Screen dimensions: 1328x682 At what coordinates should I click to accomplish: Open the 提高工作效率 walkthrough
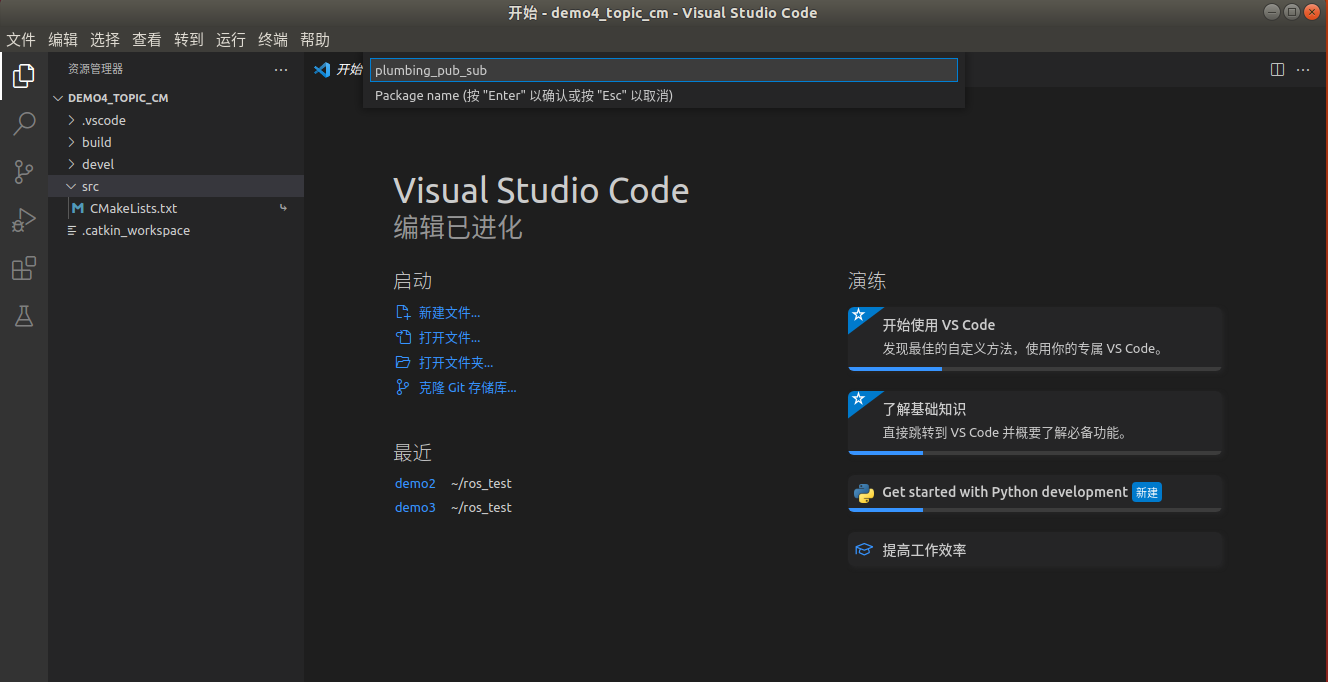(1035, 550)
